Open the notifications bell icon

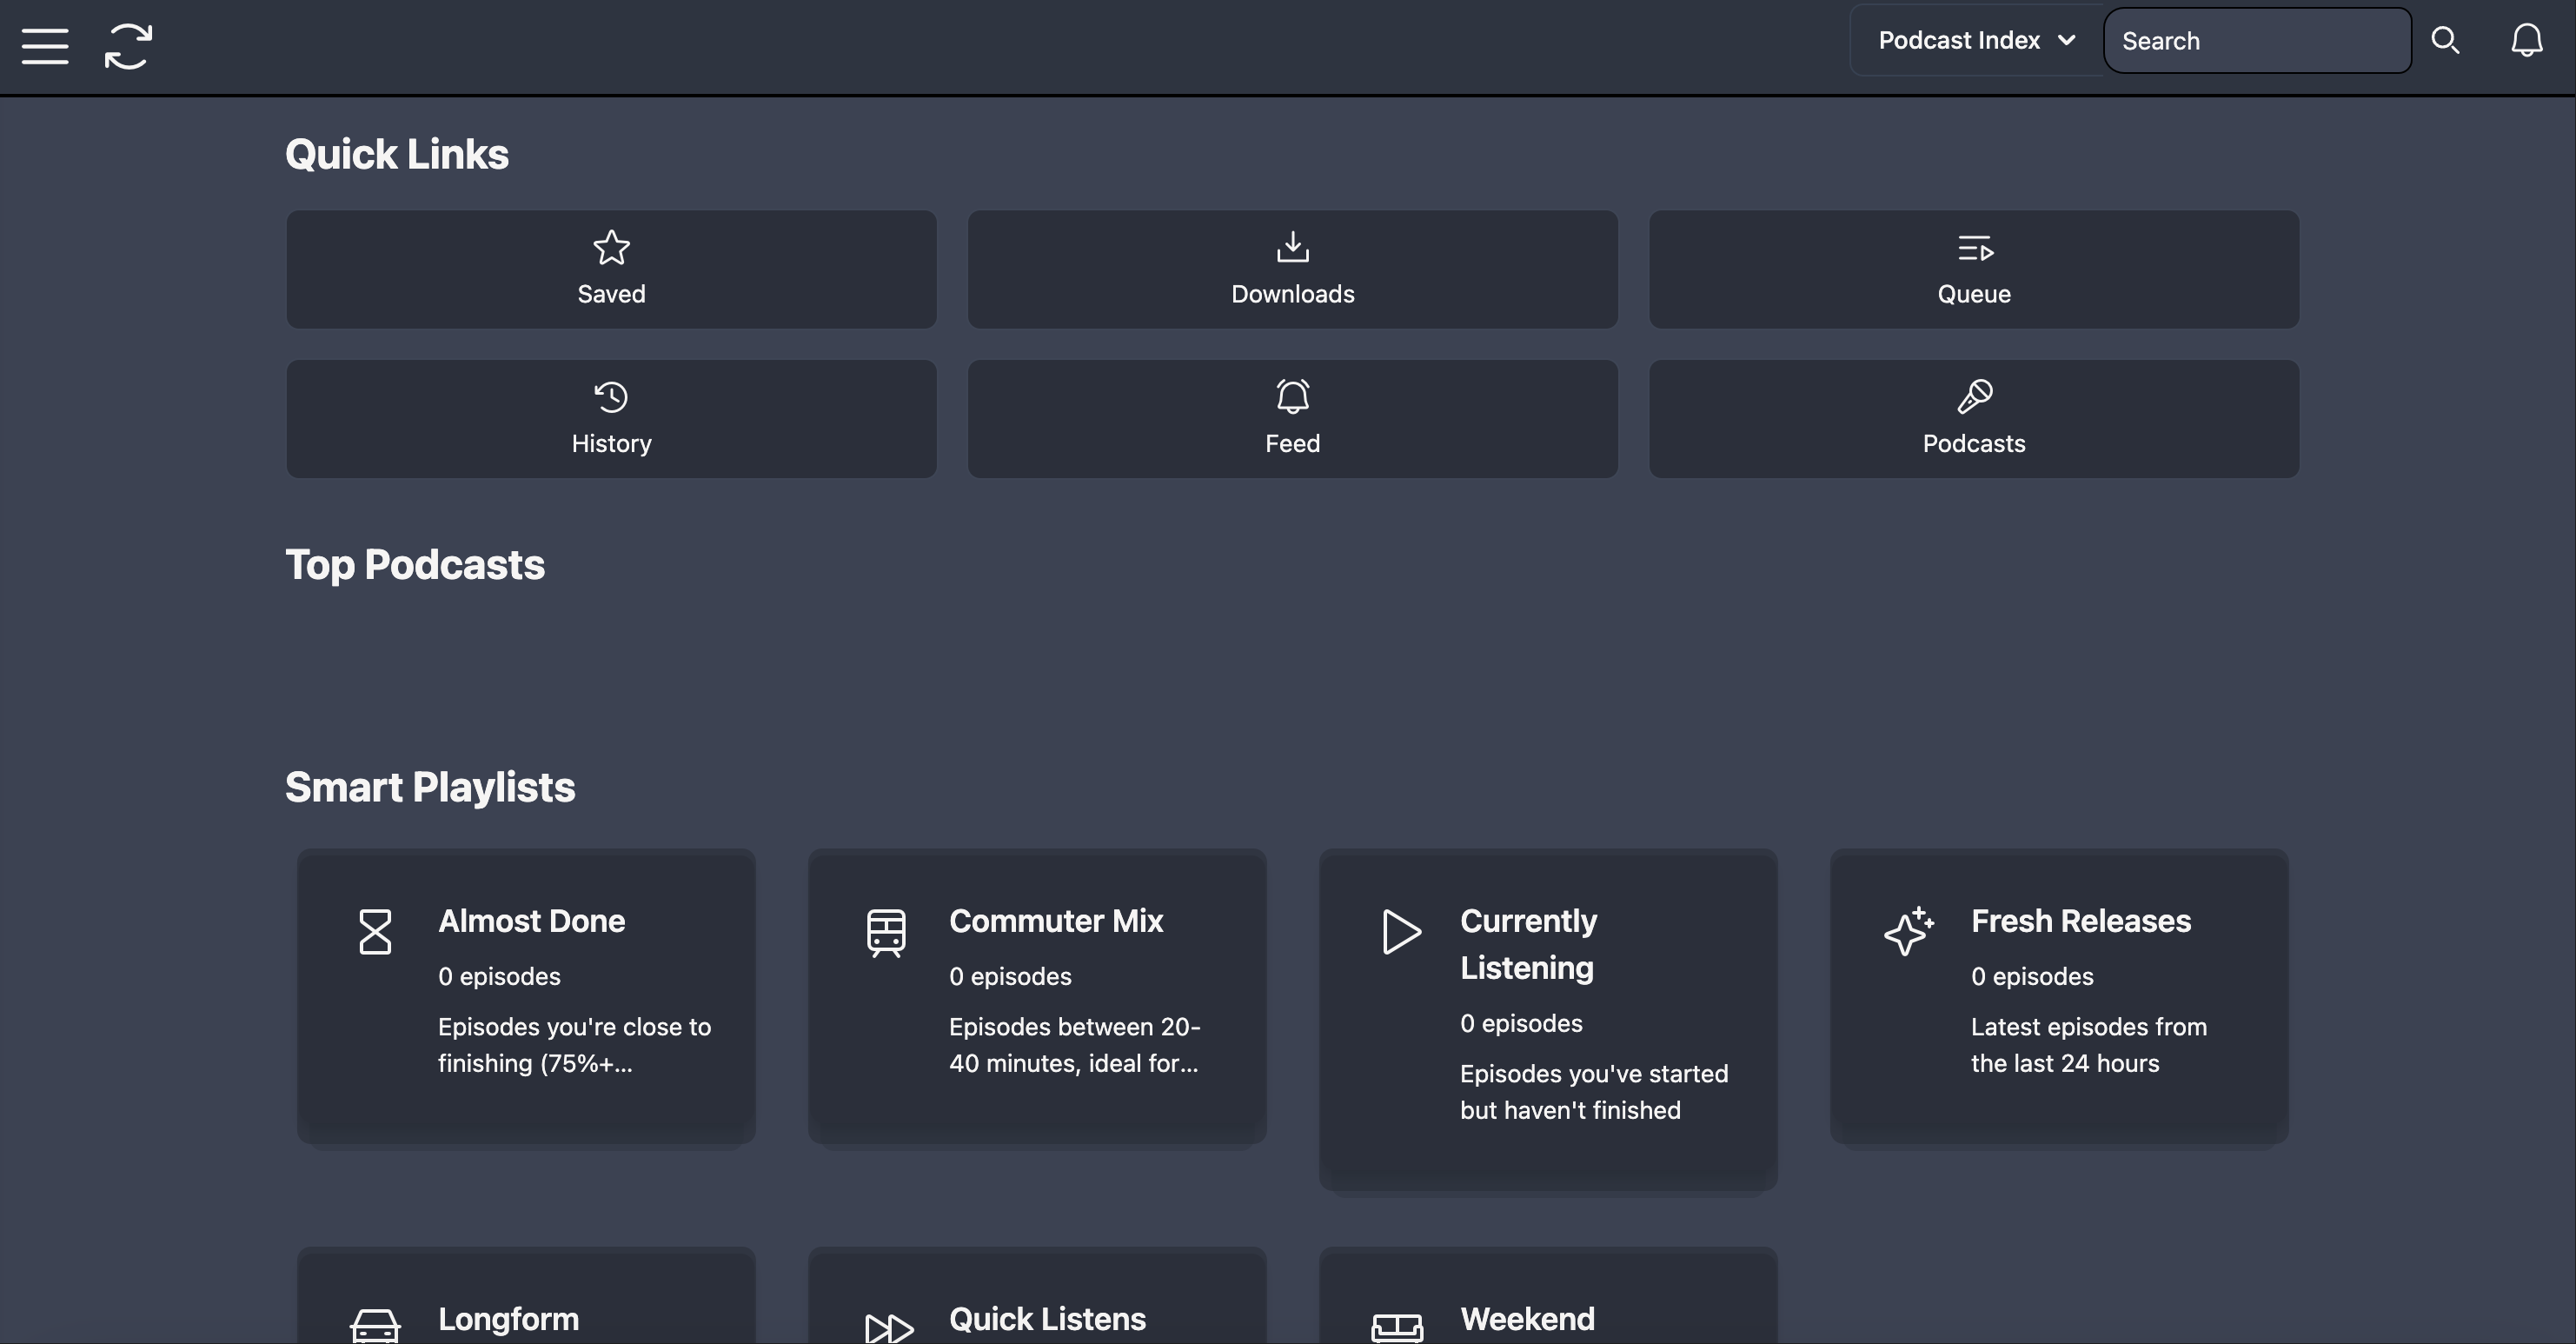pyautogui.click(x=2527, y=41)
